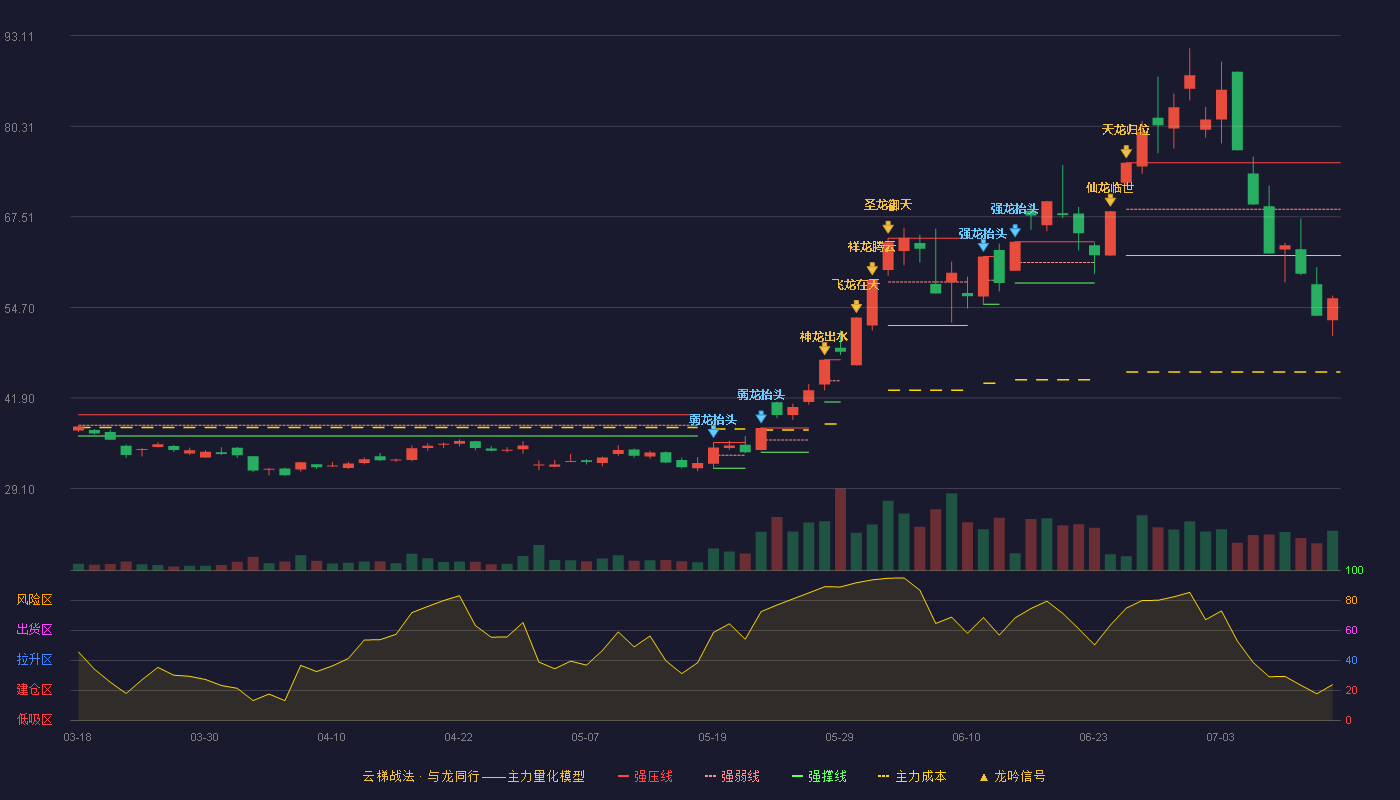The image size is (1400, 800).
Task: Select the 04-10 date axis label
Action: [x=331, y=737]
